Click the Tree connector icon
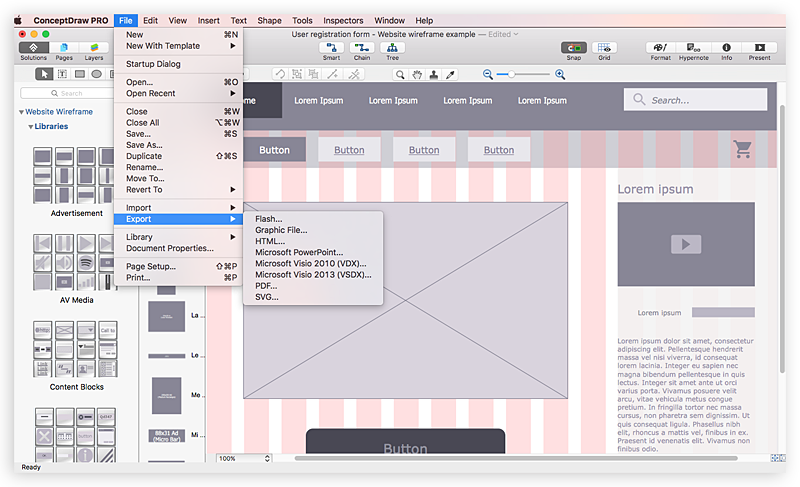 [x=392, y=48]
